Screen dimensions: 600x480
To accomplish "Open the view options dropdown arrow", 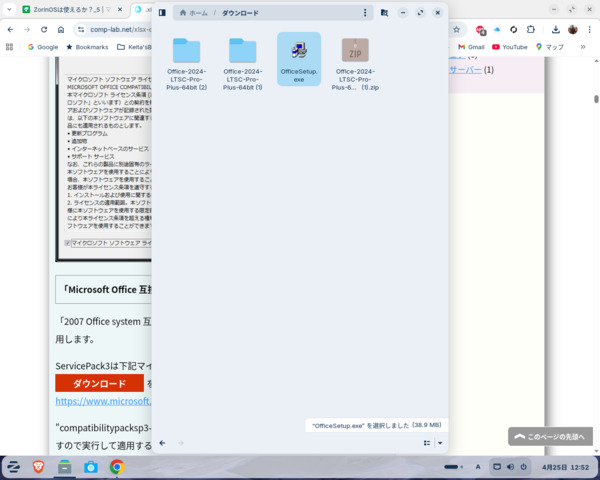I will tap(440, 443).
